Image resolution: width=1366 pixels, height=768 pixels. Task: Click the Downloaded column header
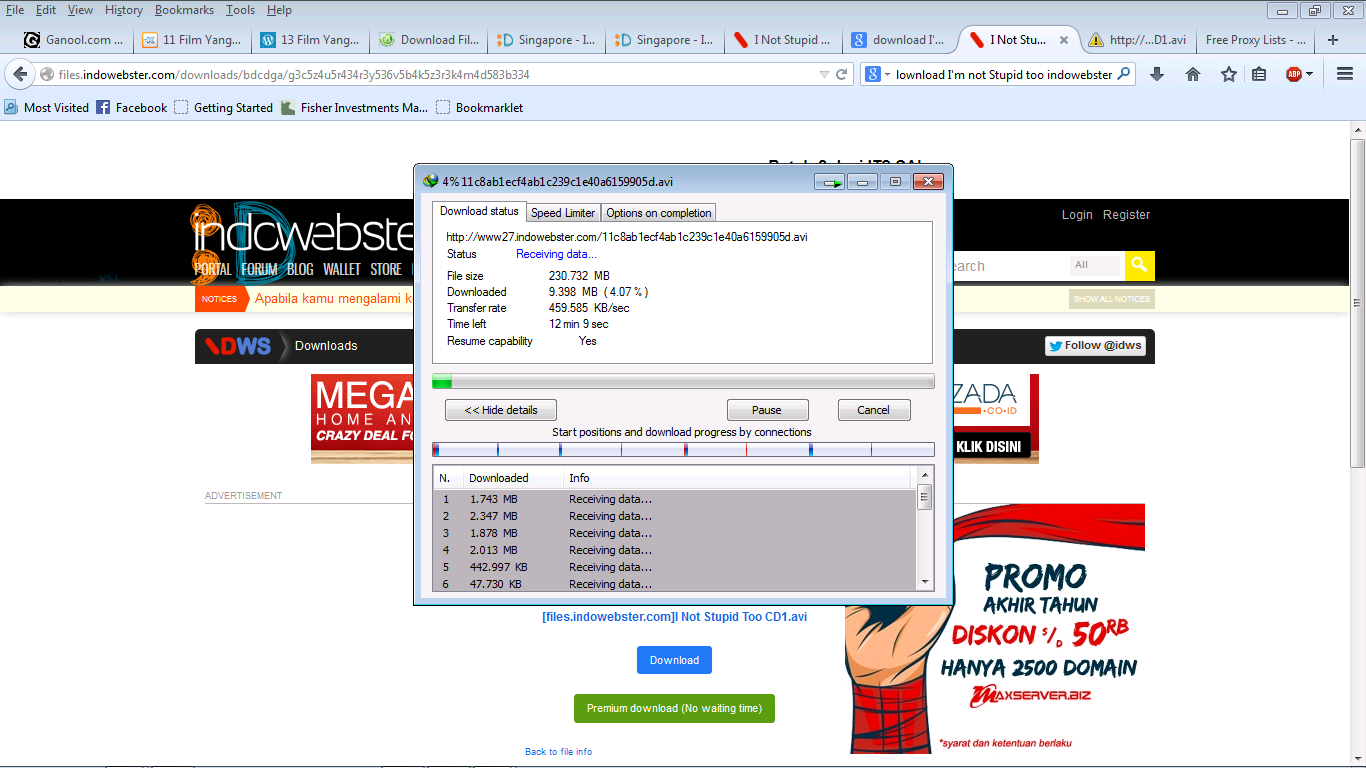click(x=512, y=478)
